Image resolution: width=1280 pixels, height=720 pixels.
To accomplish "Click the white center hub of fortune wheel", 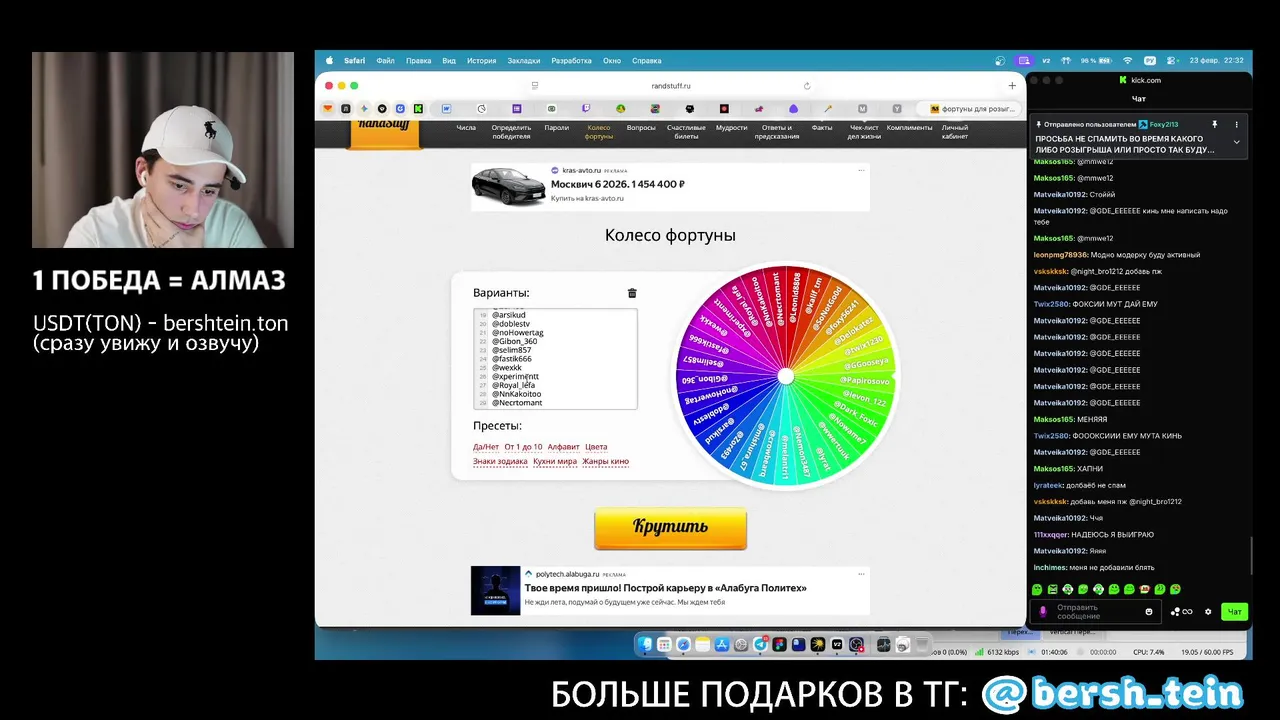I will point(786,376).
